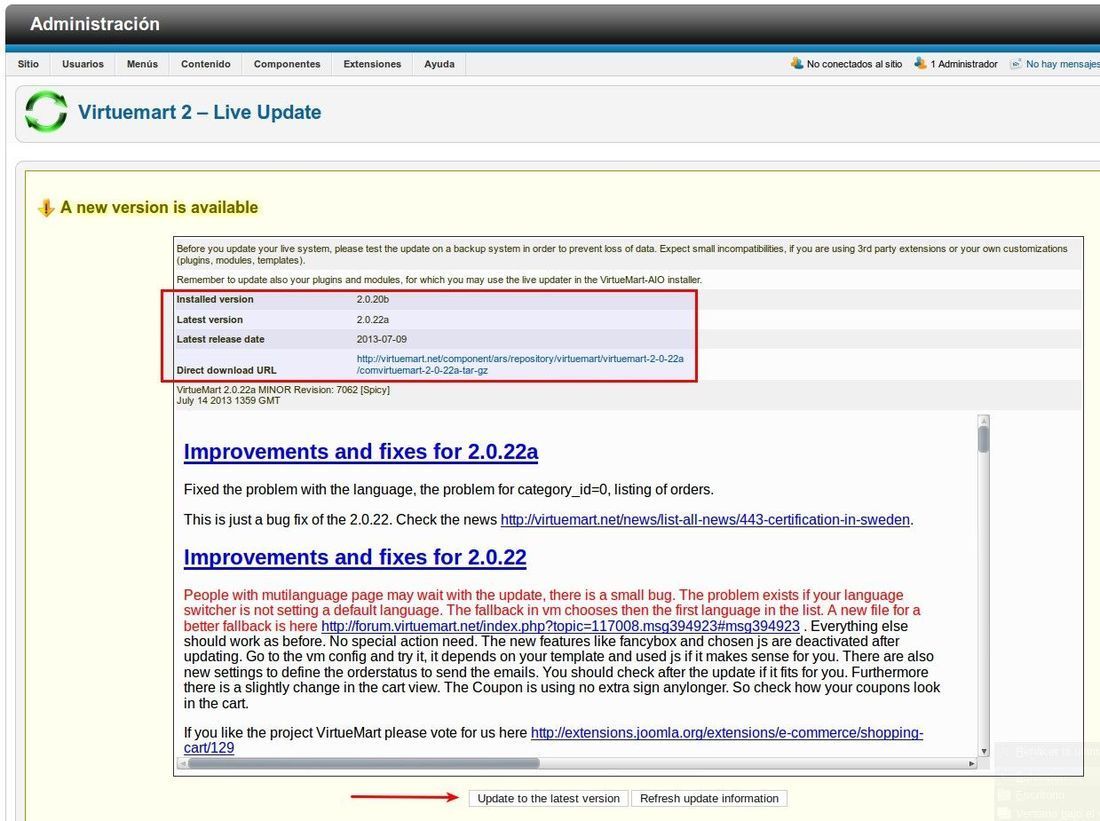The height and width of the screenshot is (821, 1100).
Task: Open the Sitio menu
Action: [x=28, y=64]
